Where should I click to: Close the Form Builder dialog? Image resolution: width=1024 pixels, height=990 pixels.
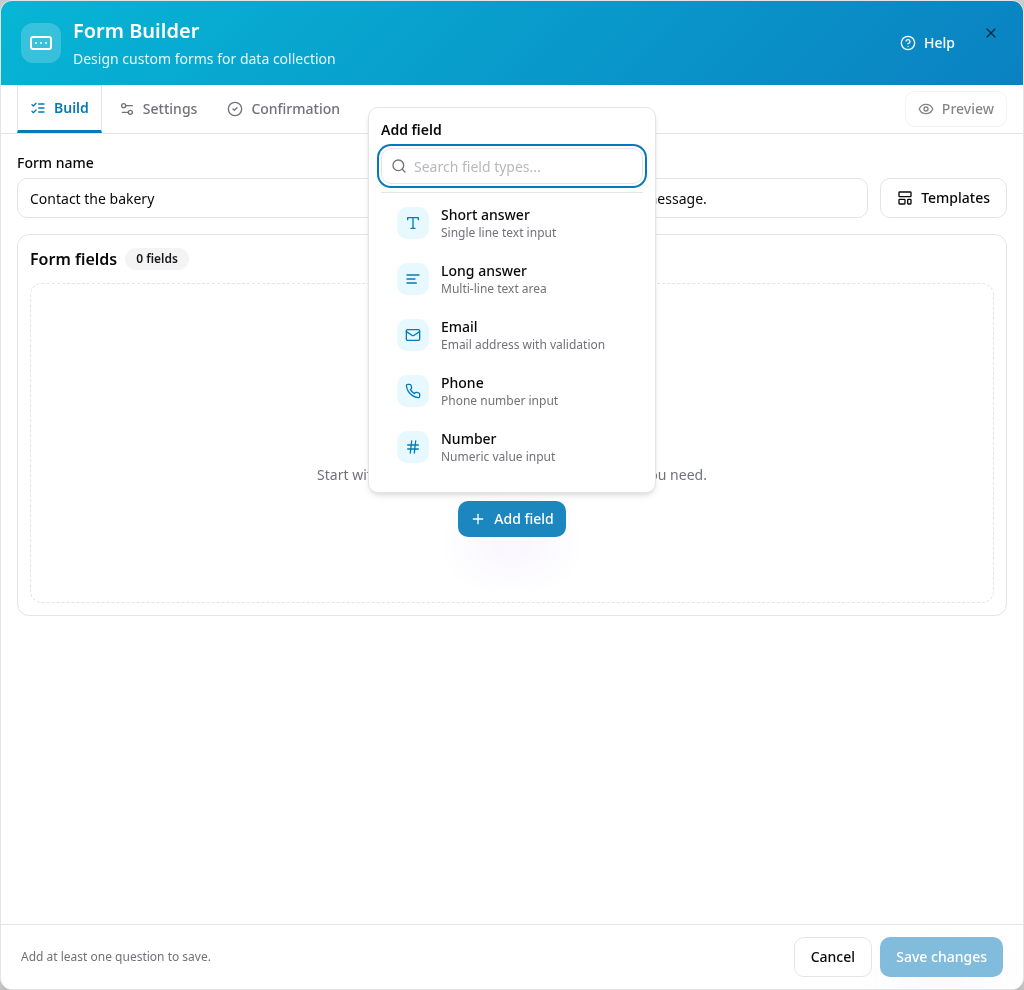991,33
